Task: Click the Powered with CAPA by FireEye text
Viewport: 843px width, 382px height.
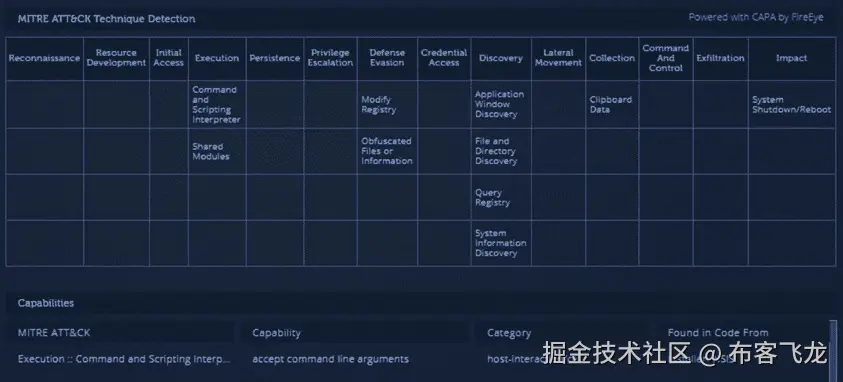Action: 756,17
